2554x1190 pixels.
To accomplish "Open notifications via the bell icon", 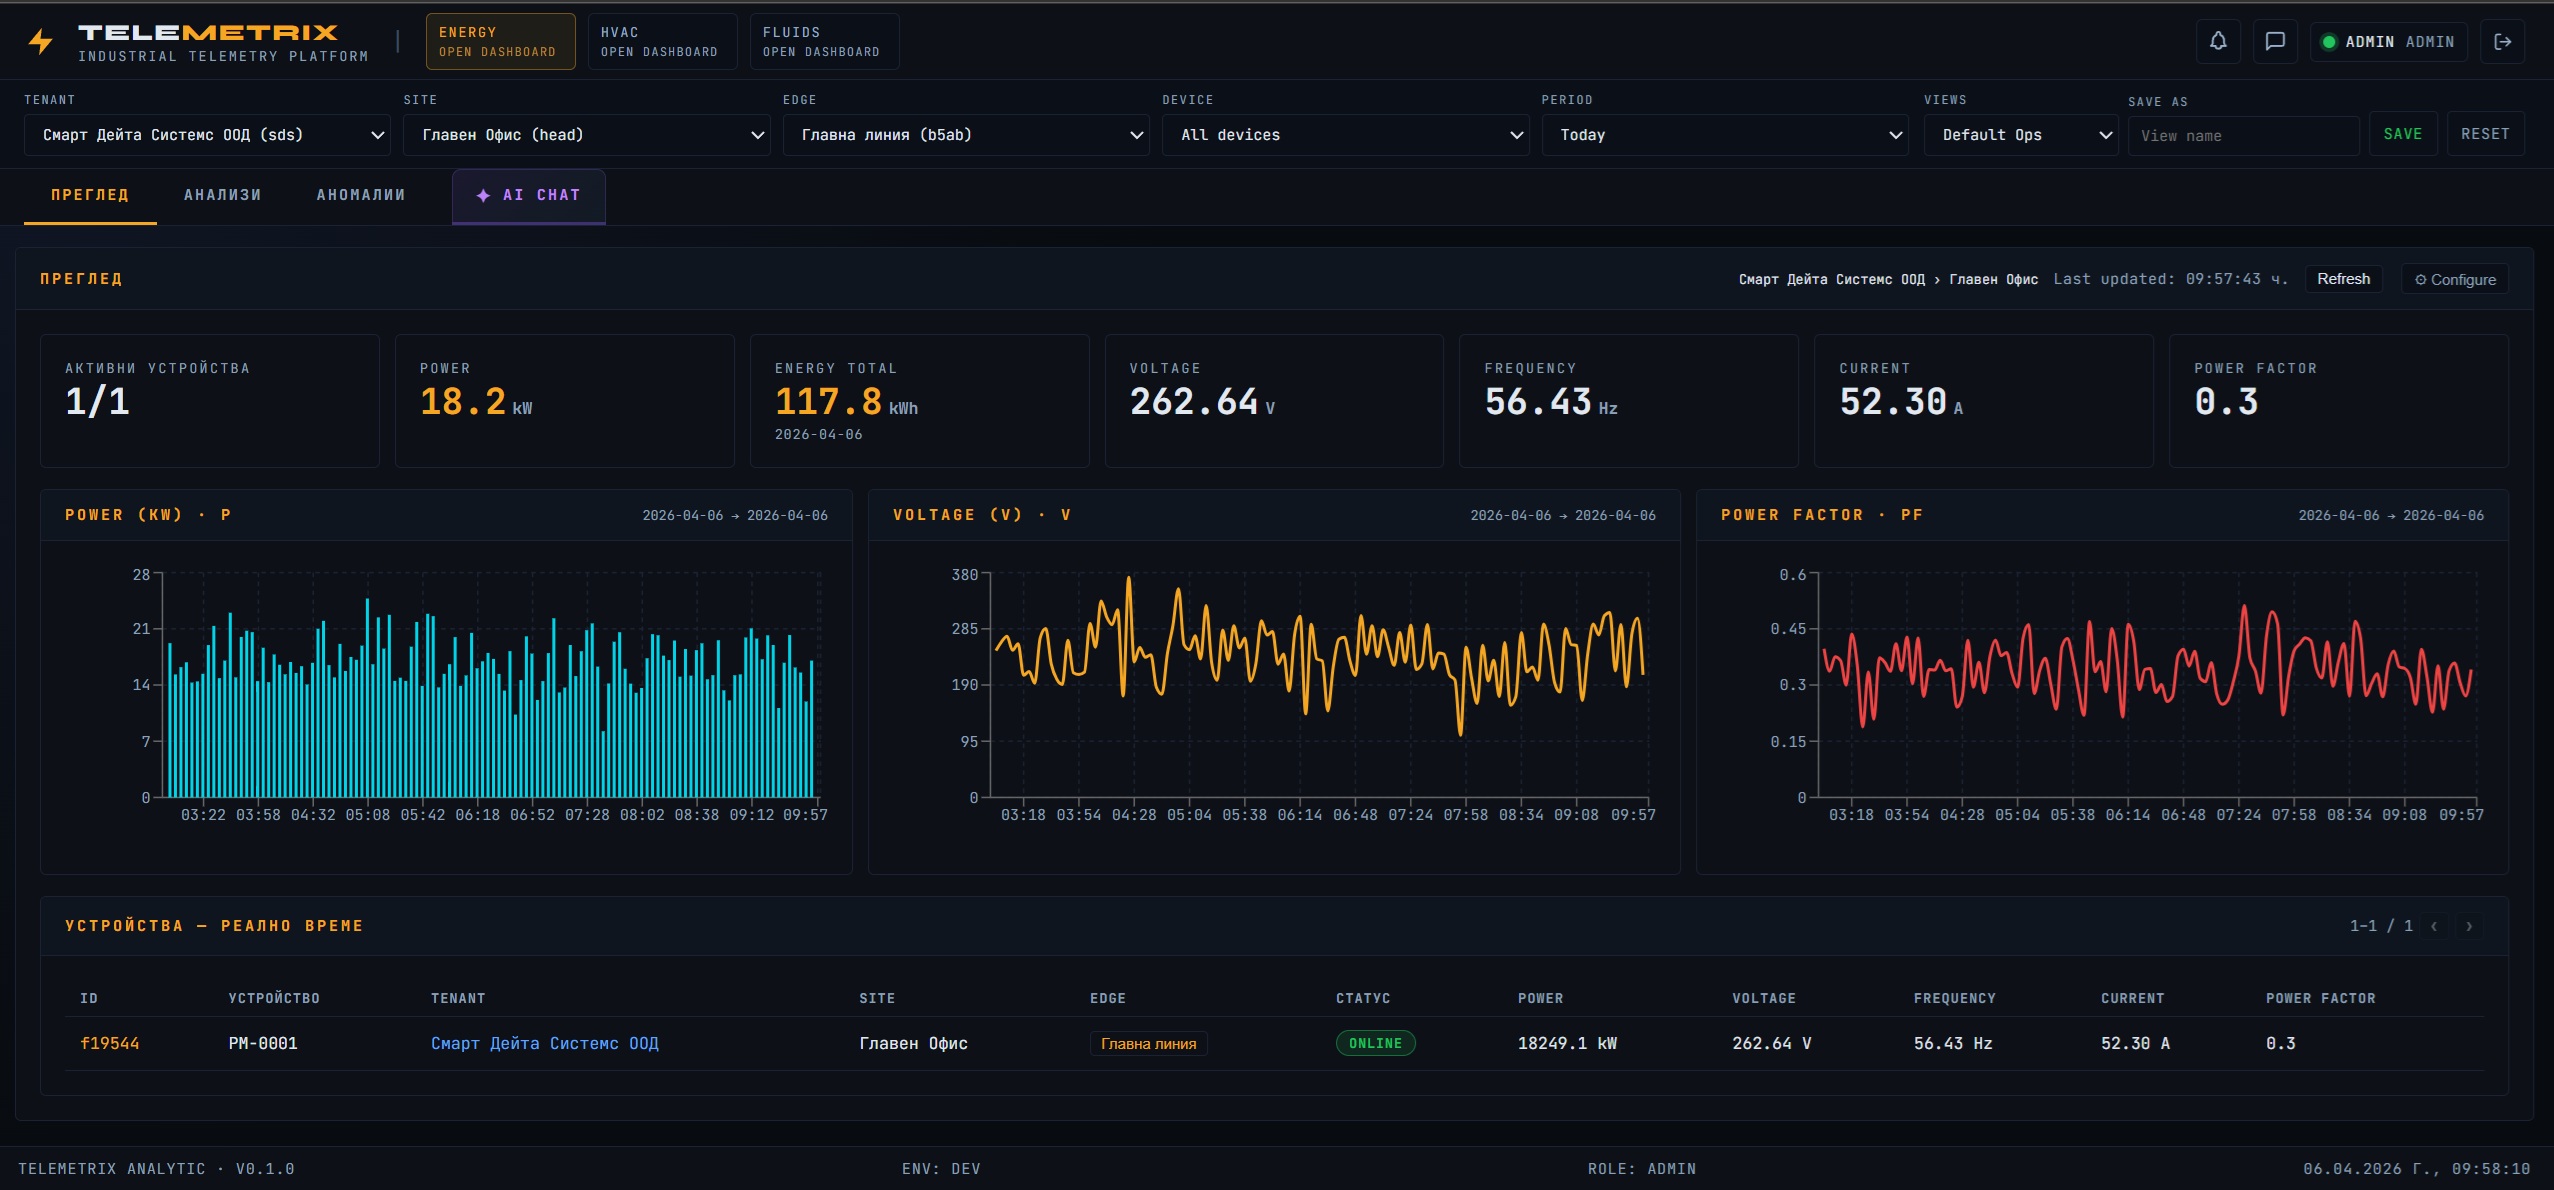I will (2217, 41).
